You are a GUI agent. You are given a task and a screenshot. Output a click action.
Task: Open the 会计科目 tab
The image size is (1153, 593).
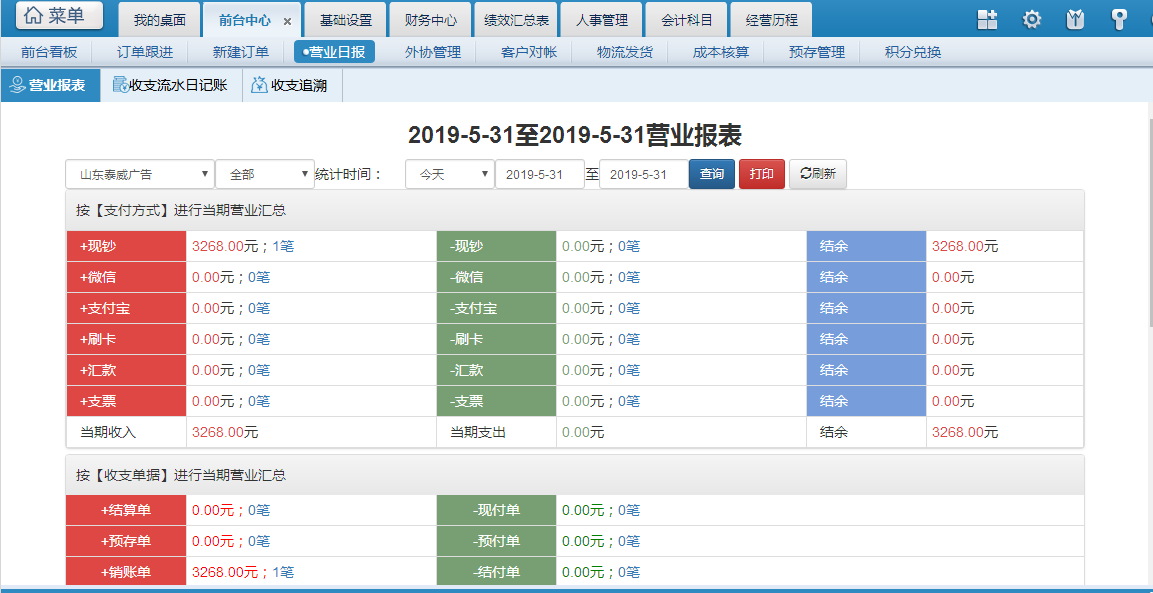click(686, 21)
